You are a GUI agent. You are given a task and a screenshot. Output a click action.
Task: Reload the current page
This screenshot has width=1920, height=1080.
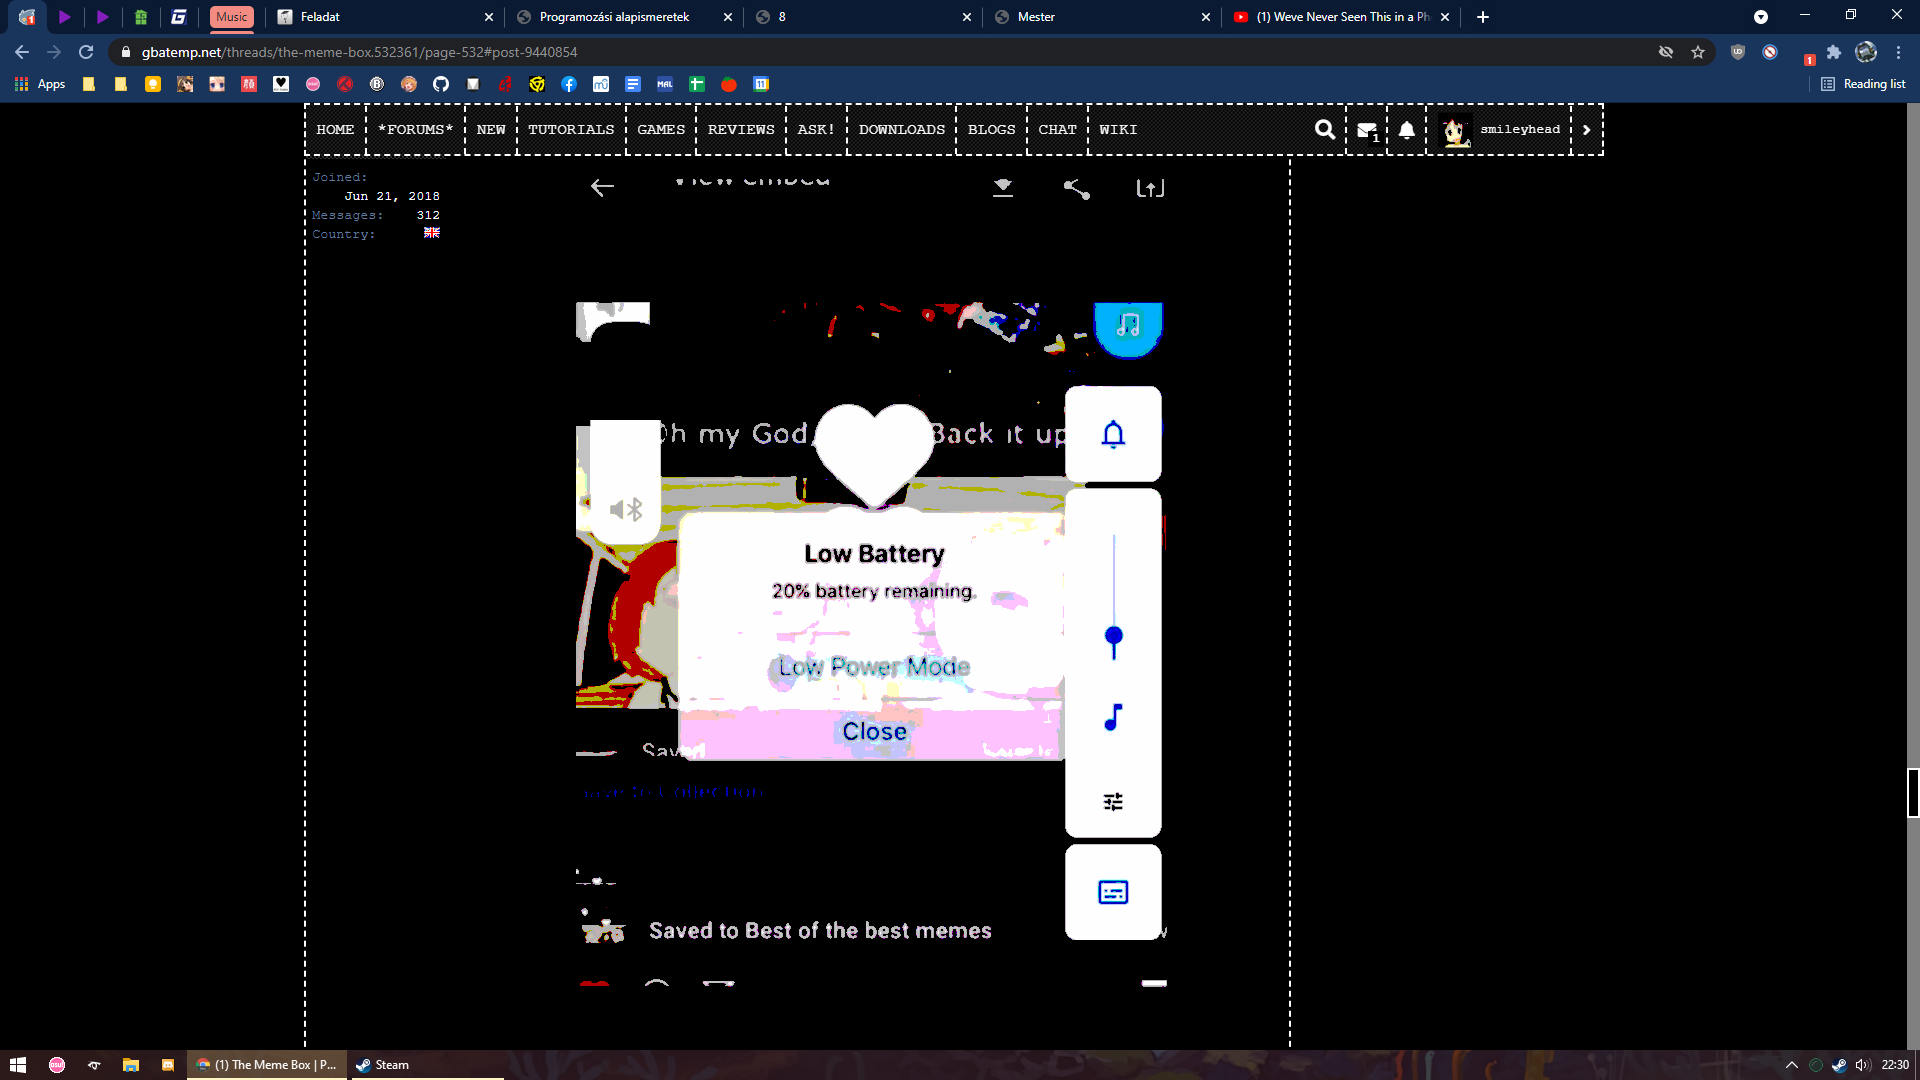coord(87,52)
